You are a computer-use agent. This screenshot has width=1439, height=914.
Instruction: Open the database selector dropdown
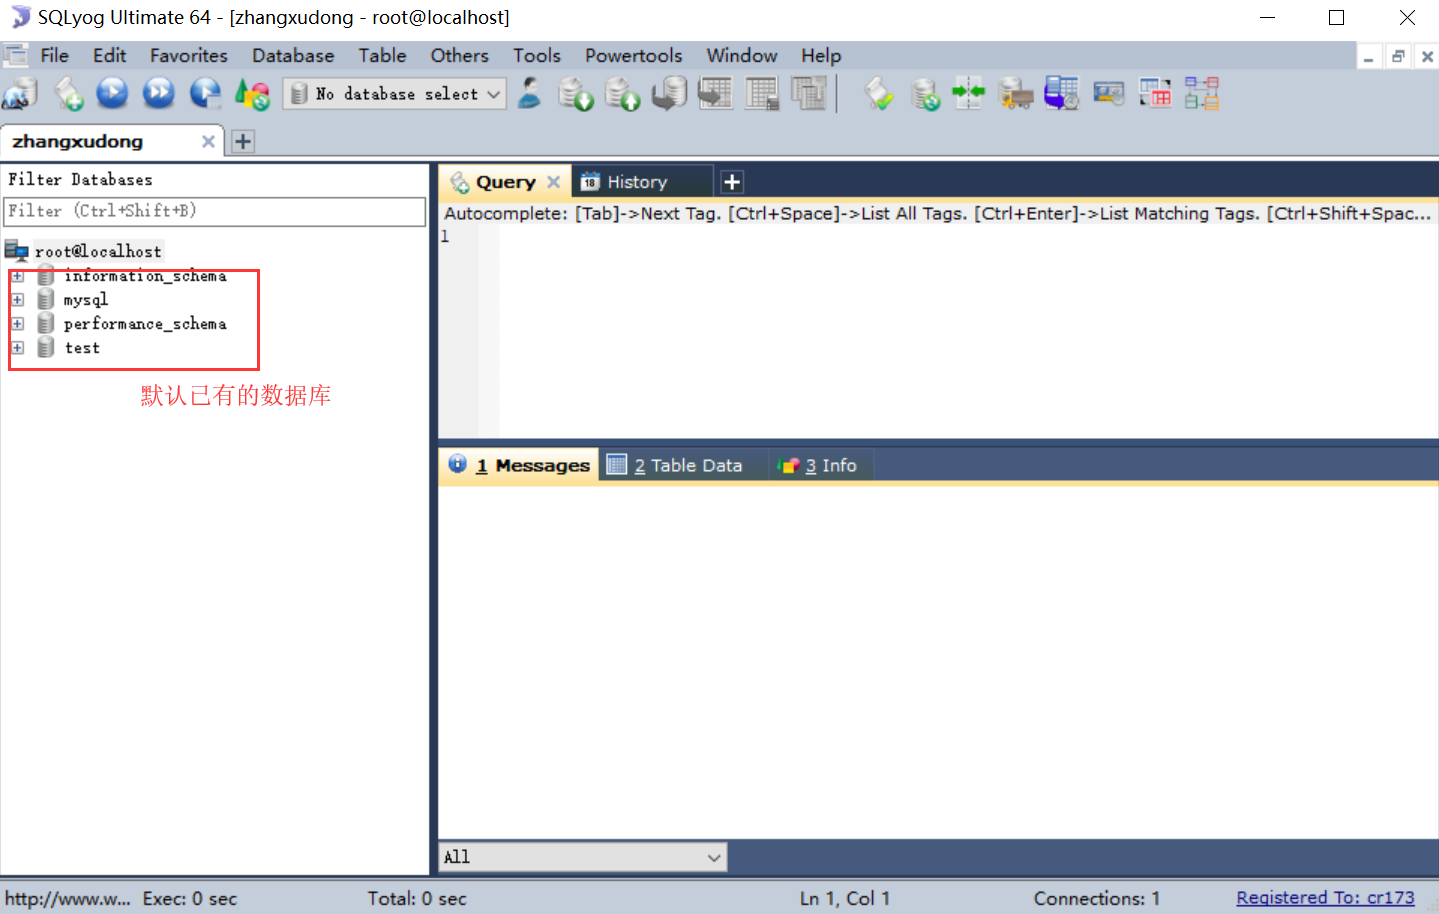[x=493, y=93]
